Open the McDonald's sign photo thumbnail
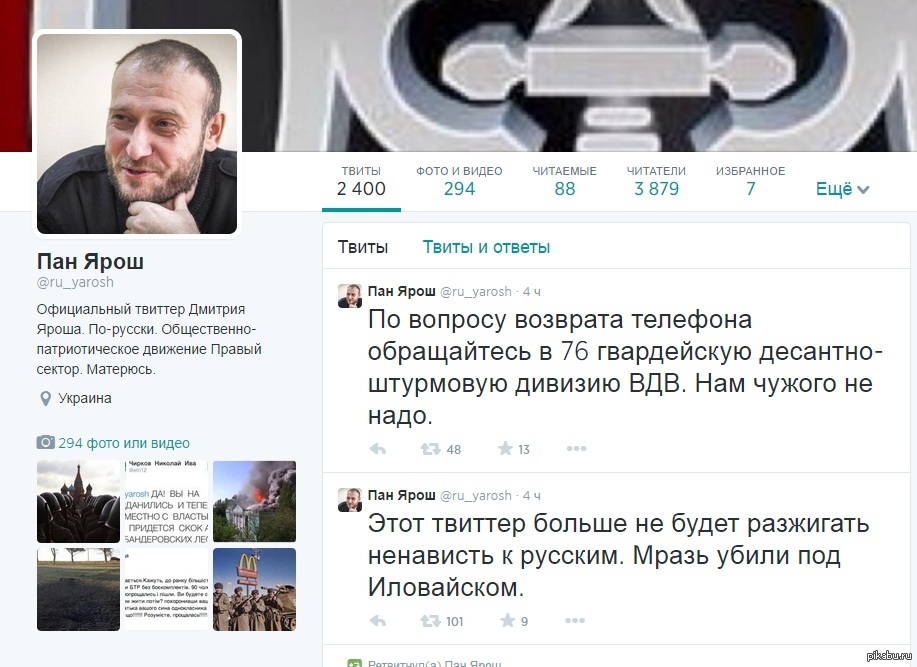The height and width of the screenshot is (667, 917). 254,589
